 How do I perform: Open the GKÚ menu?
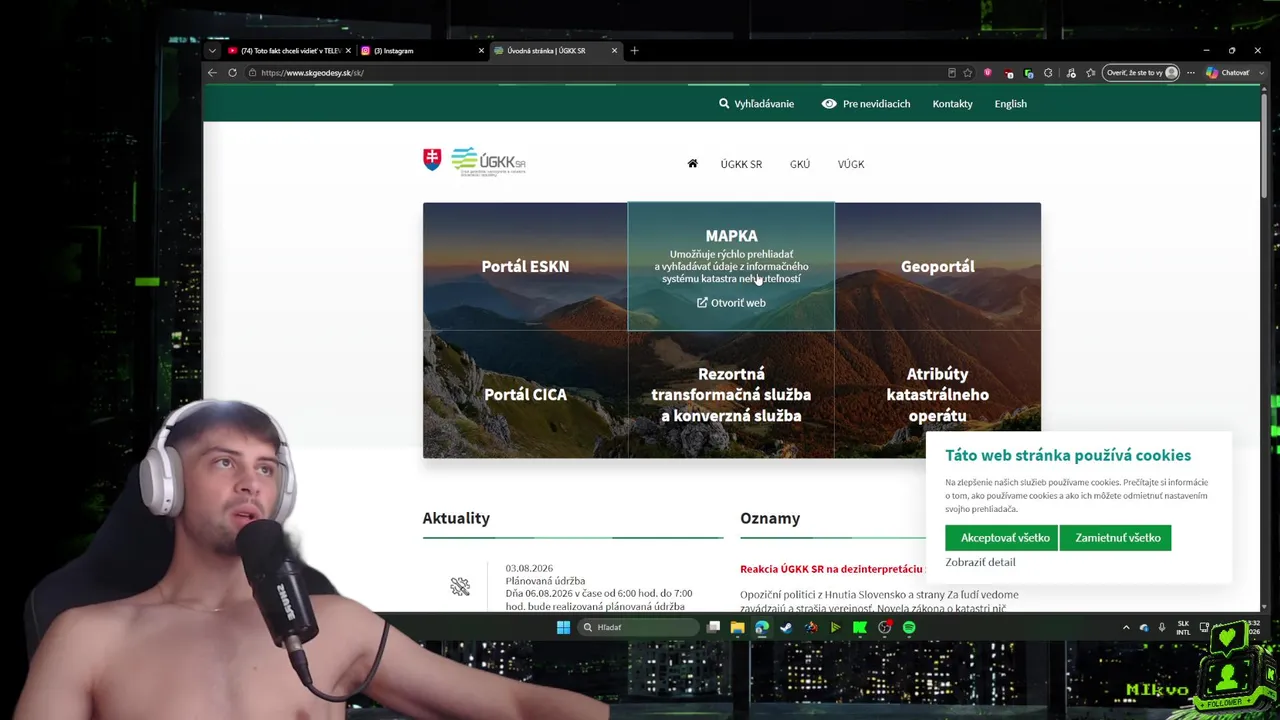[x=800, y=164]
